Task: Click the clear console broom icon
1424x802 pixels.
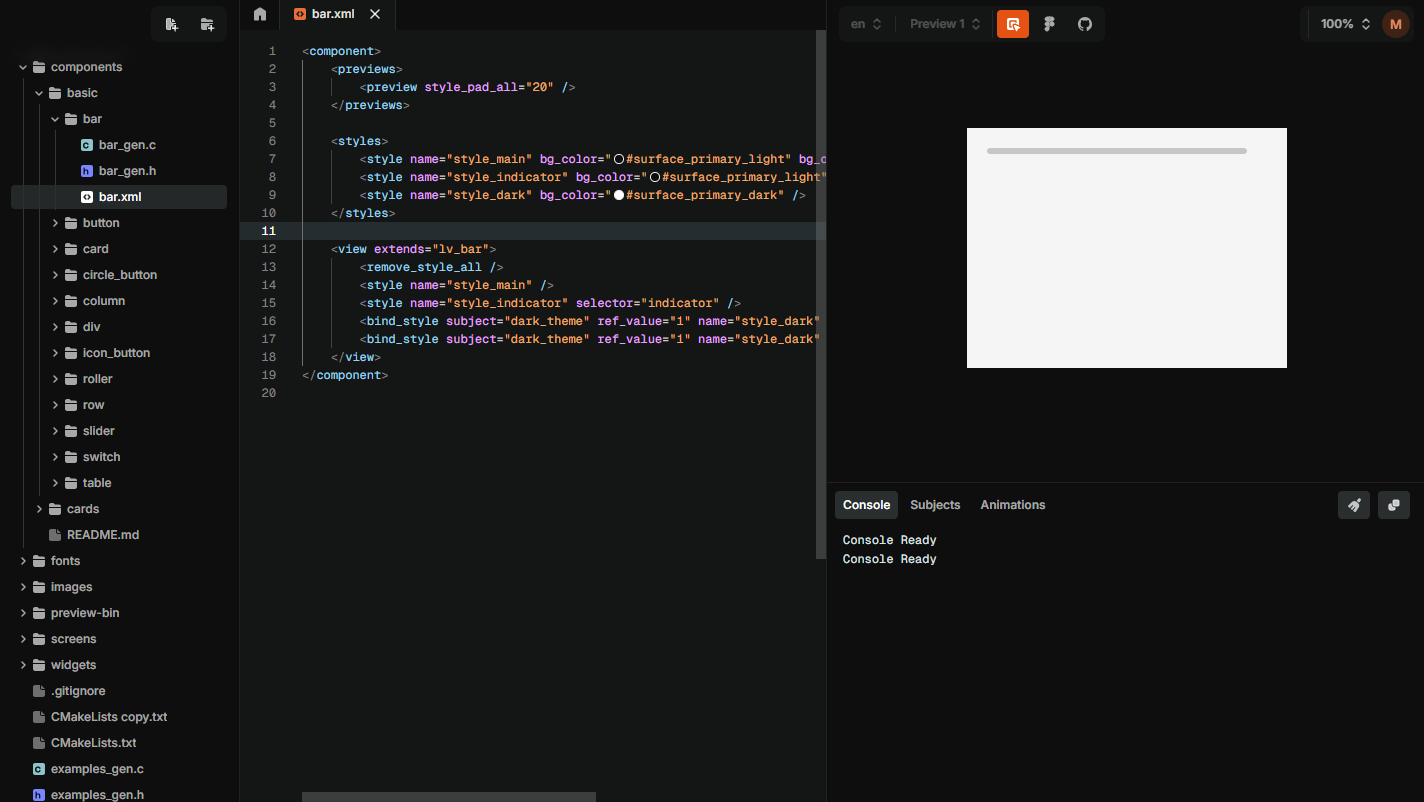Action: pos(1354,505)
